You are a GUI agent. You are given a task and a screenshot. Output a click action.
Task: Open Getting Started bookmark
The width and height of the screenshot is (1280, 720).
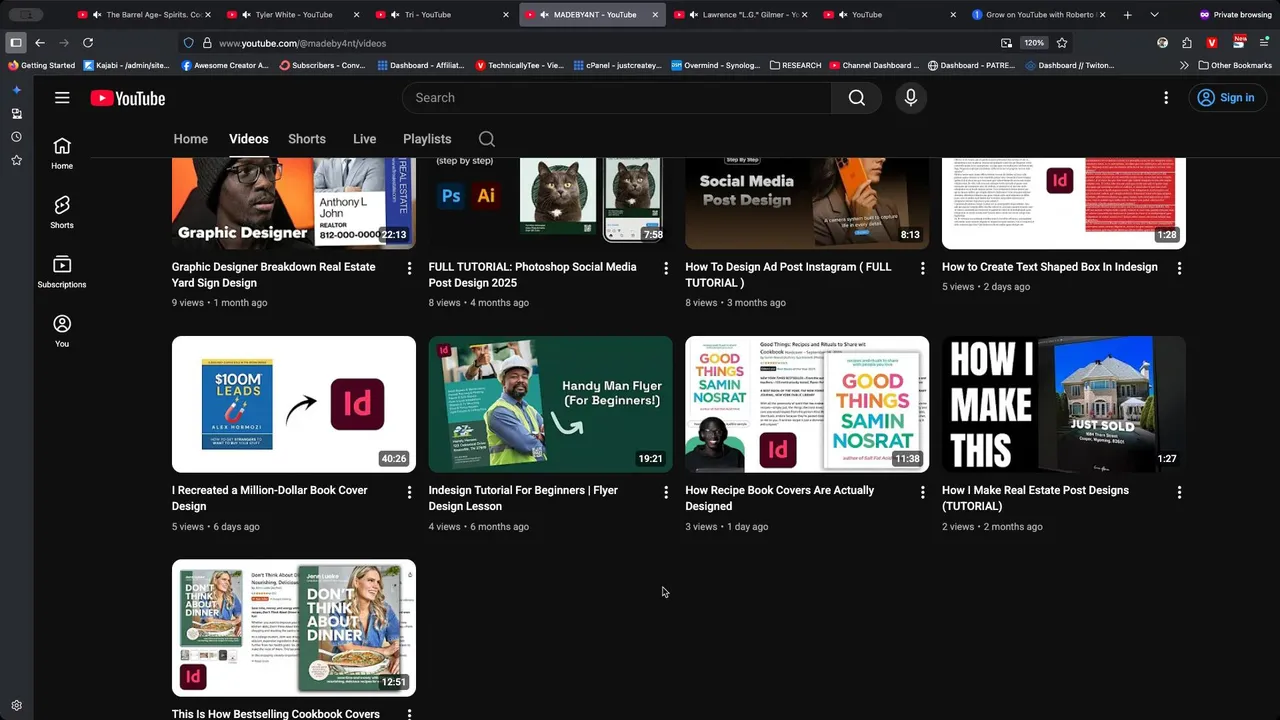(41, 65)
